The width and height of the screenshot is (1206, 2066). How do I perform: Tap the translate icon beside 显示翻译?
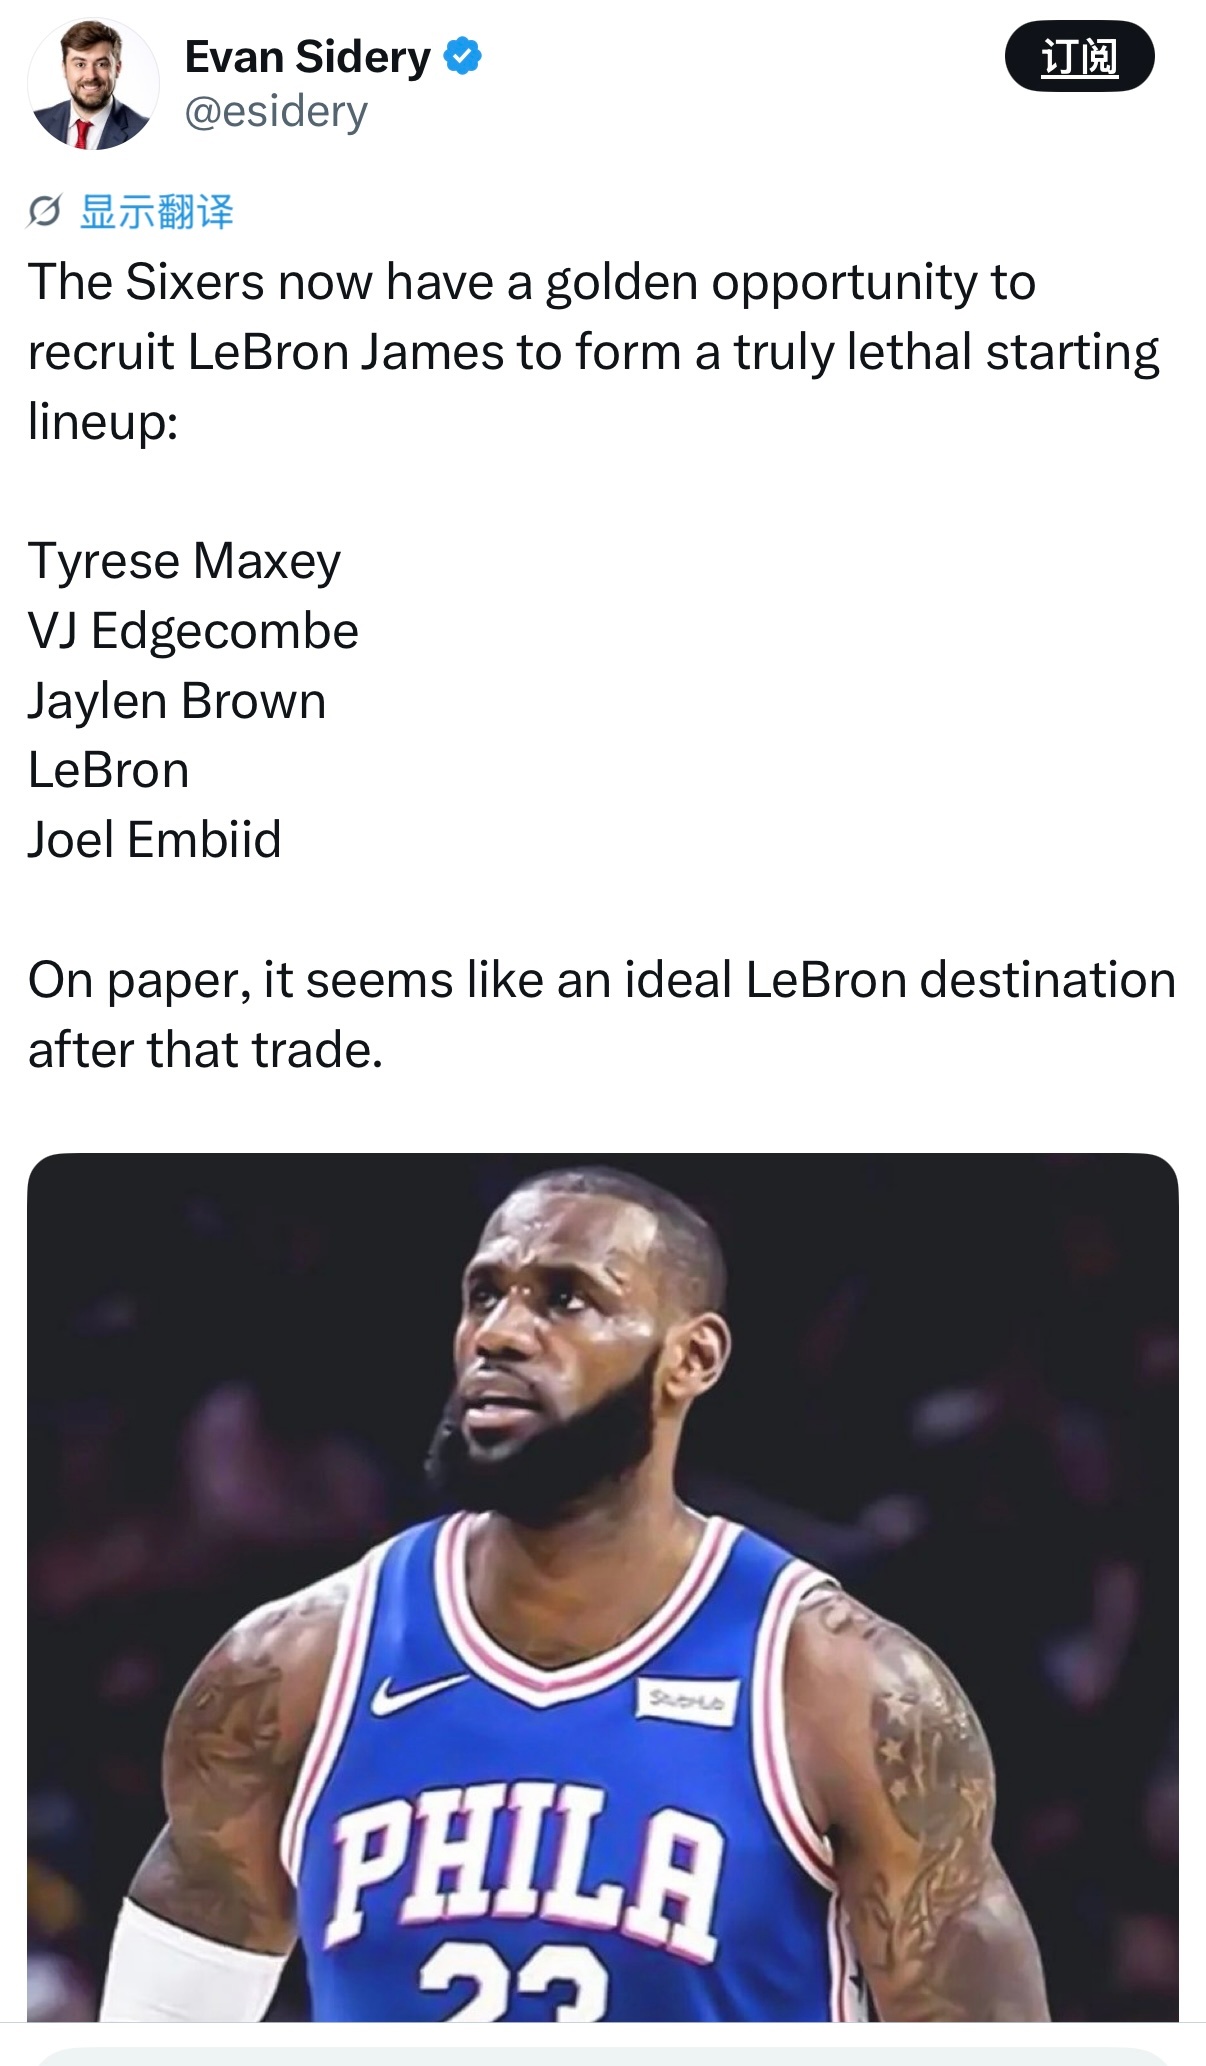(x=44, y=212)
